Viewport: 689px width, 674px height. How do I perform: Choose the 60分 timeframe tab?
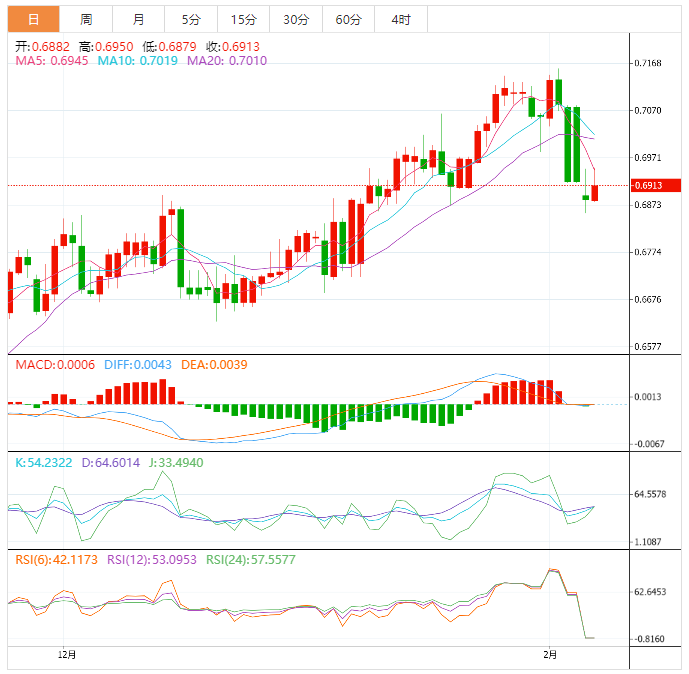tap(349, 19)
